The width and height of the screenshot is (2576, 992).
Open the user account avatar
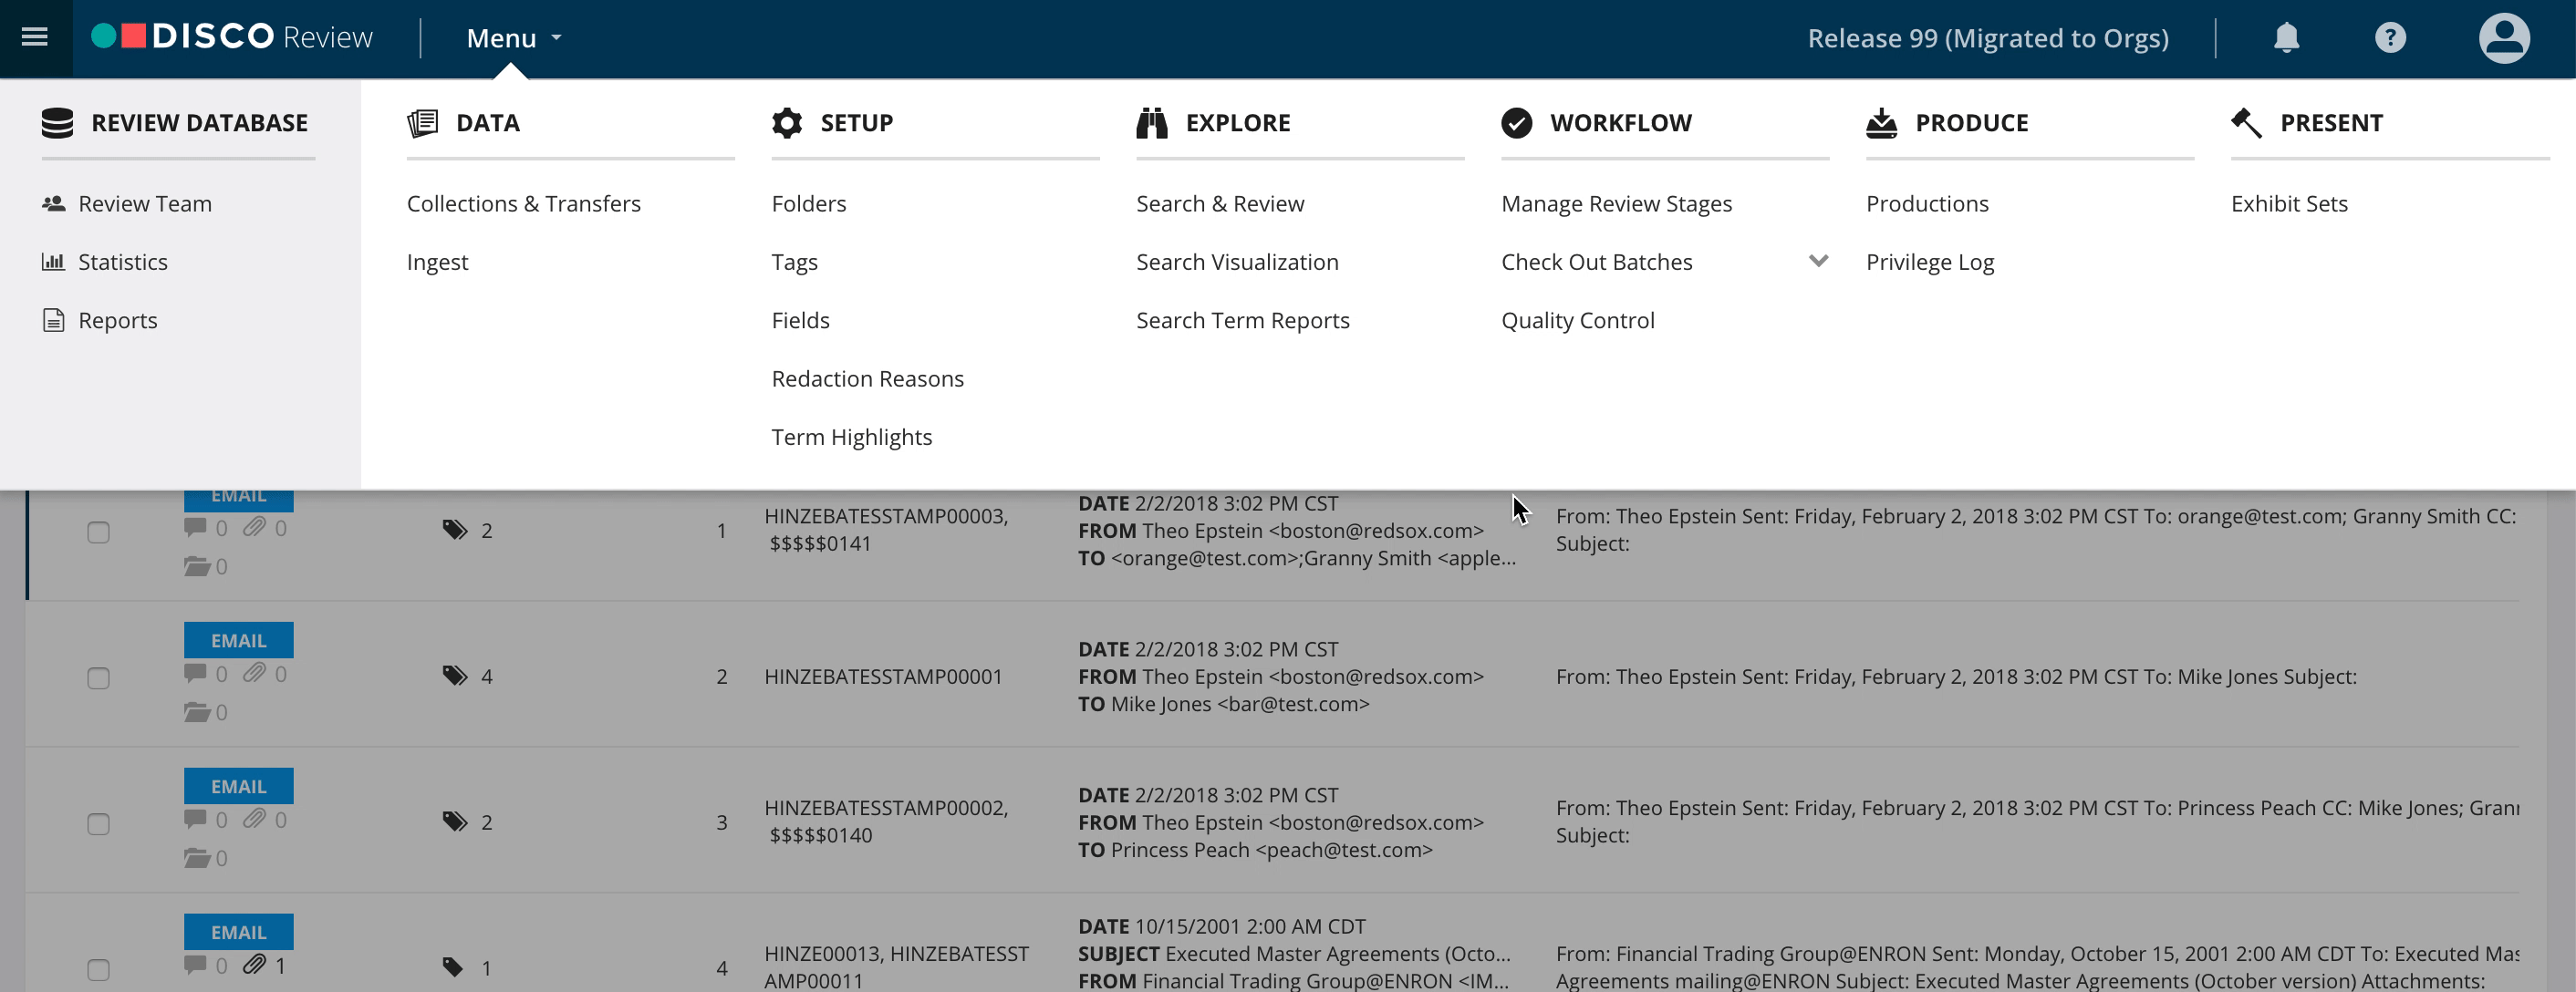coord(2504,37)
